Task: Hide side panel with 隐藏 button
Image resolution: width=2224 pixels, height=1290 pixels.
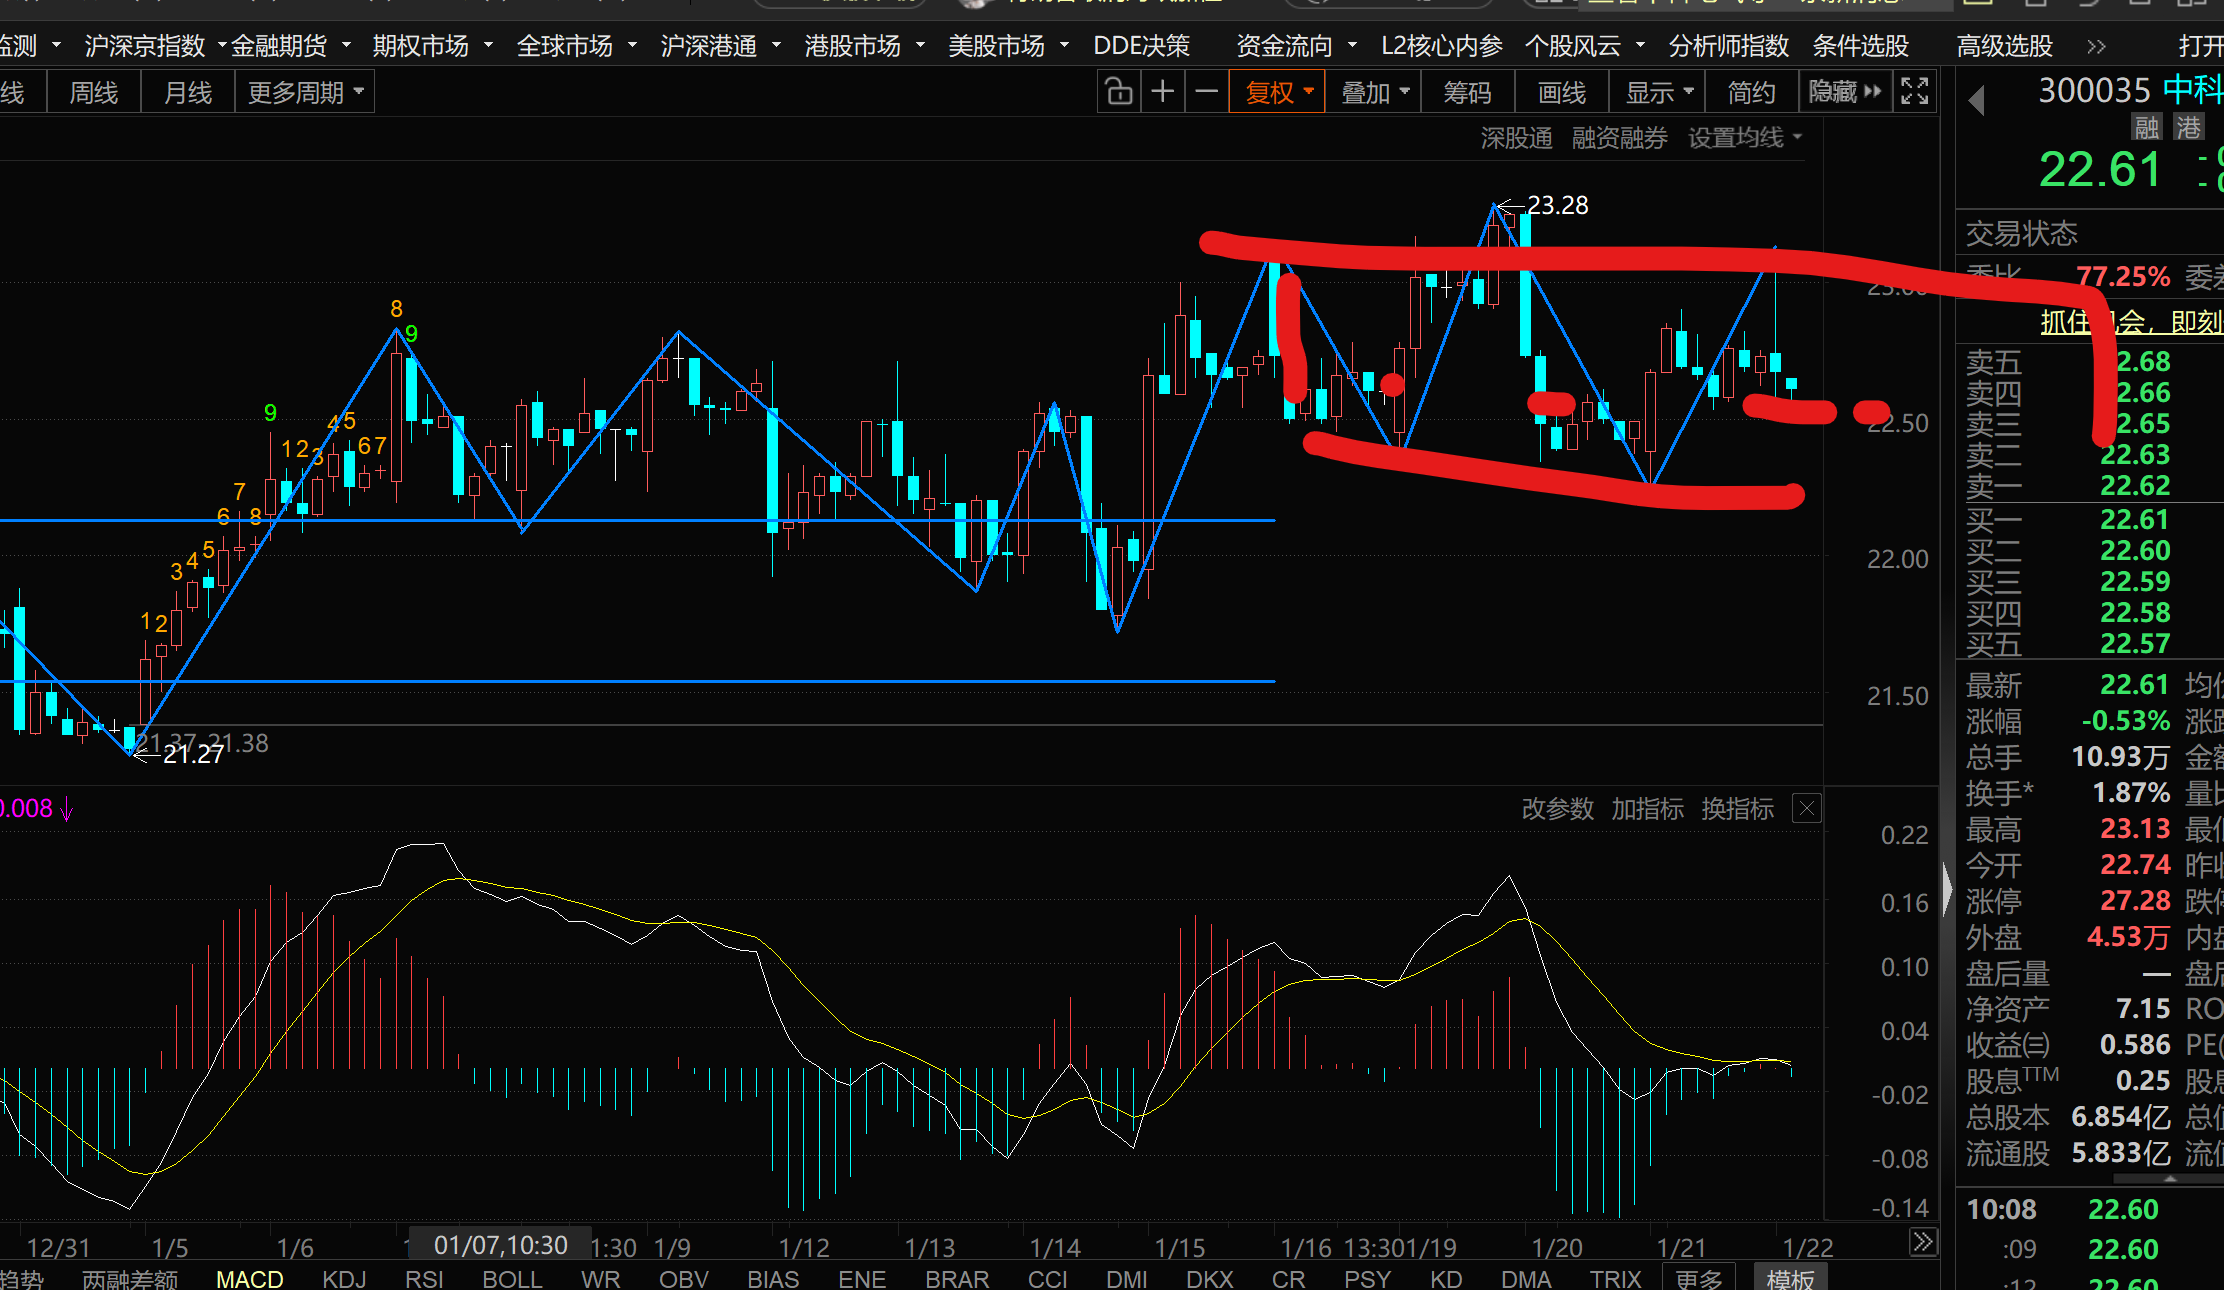Action: pyautogui.click(x=1844, y=92)
